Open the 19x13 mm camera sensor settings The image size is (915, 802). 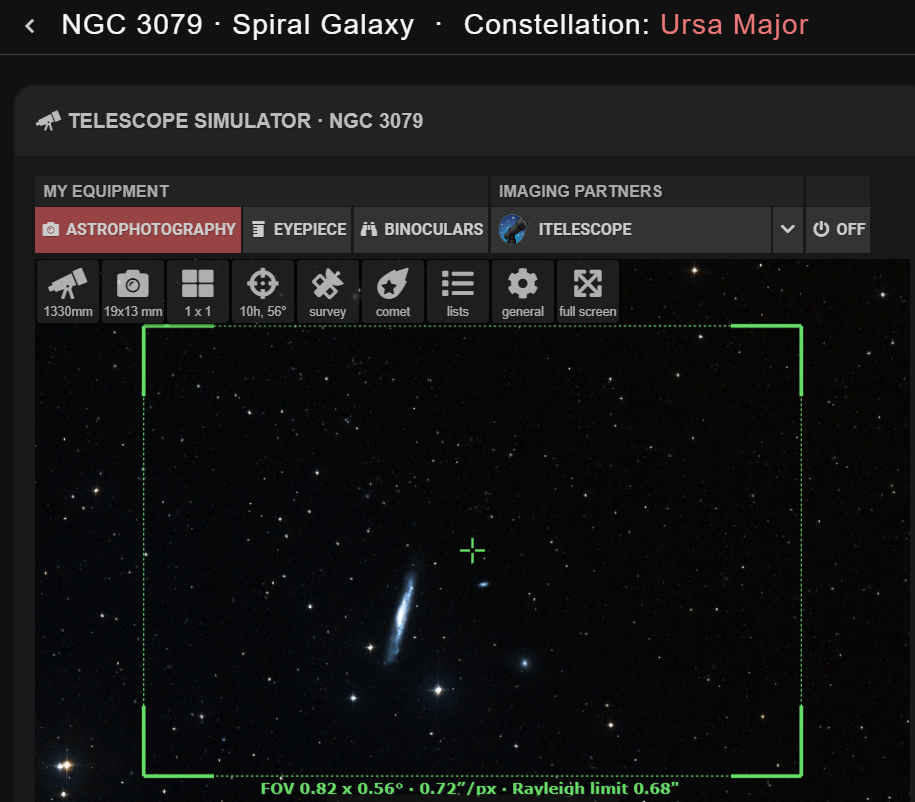click(132, 292)
